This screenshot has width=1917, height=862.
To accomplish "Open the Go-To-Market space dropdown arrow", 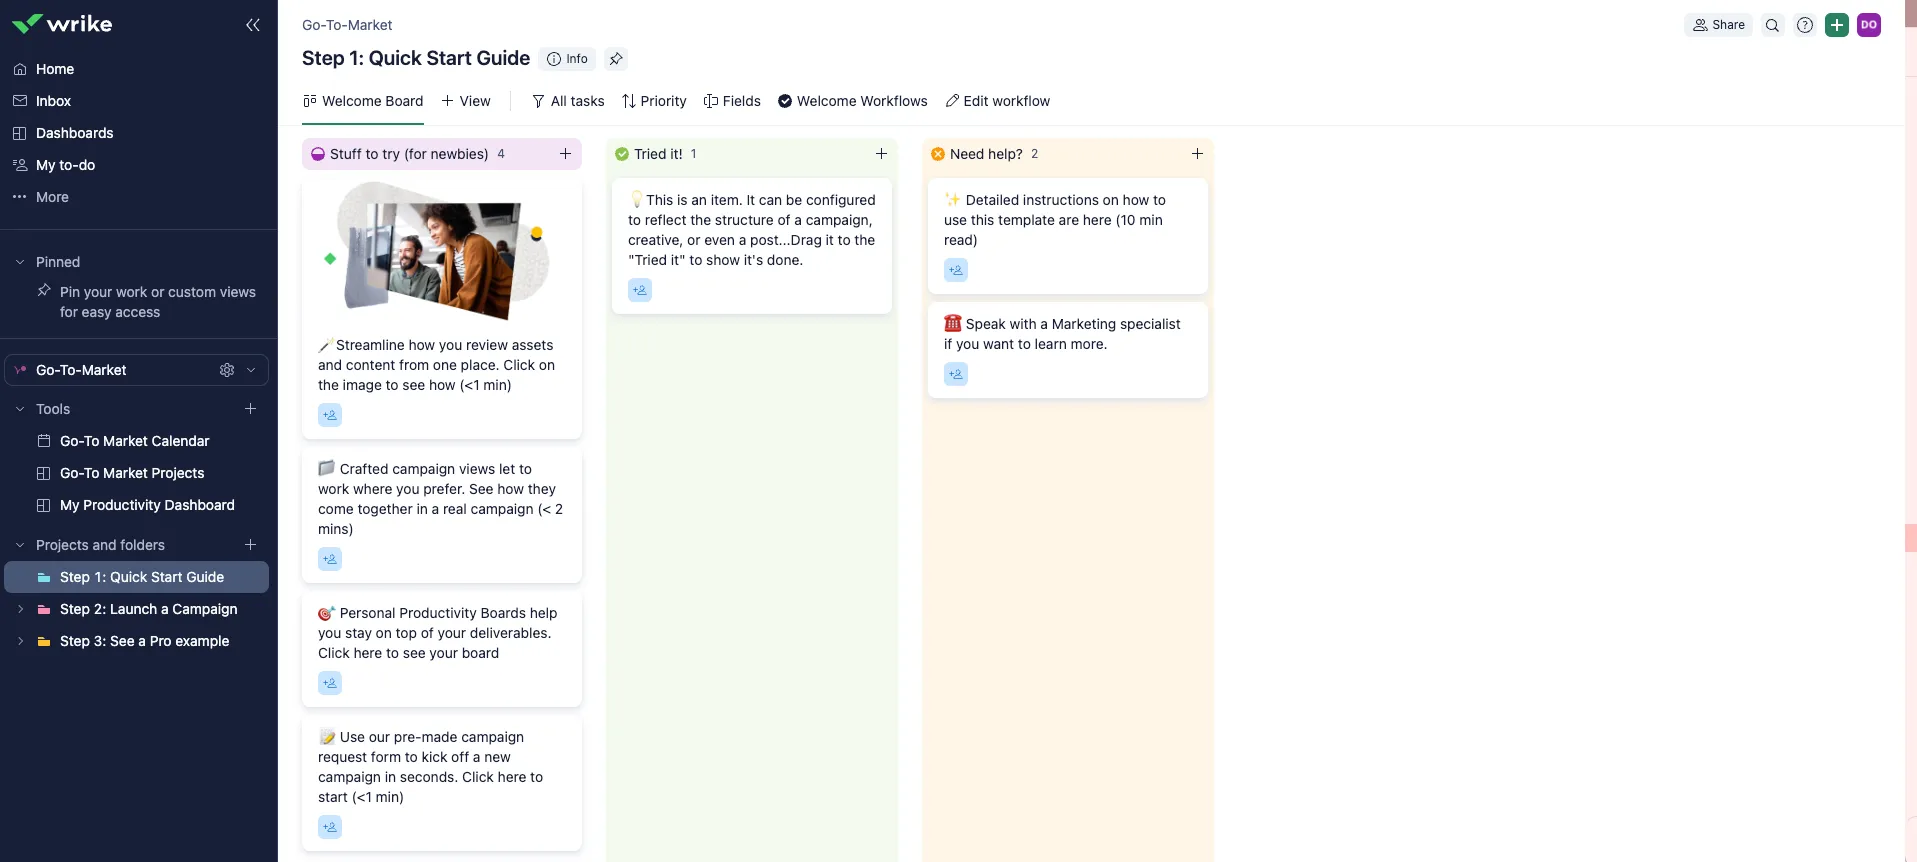I will [251, 370].
